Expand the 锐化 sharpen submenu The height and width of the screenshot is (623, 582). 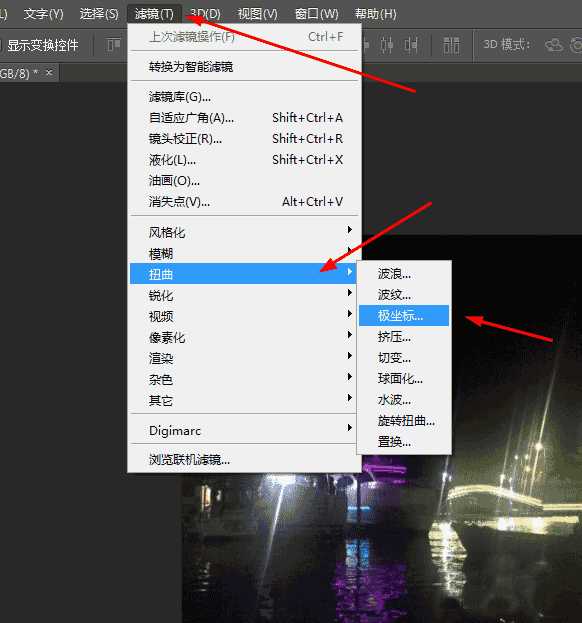244,295
